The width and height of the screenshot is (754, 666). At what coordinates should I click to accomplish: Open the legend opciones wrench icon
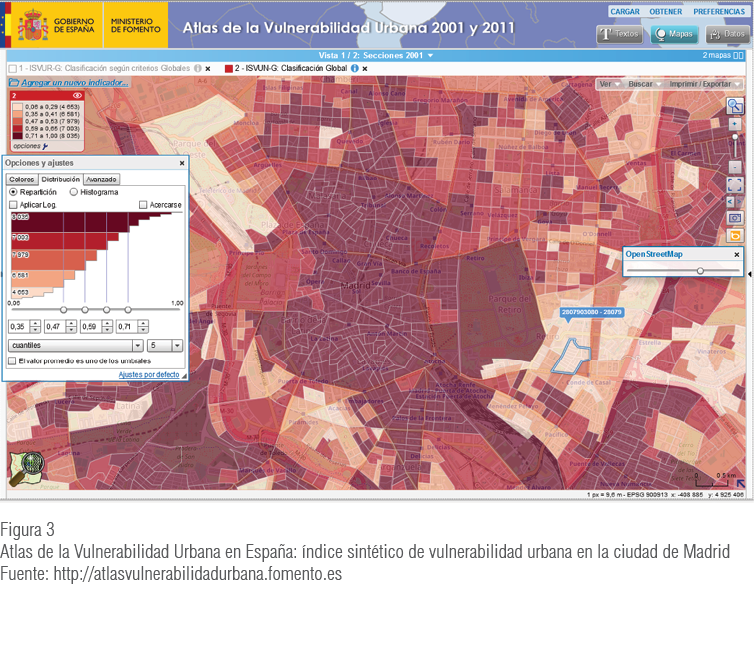coord(46,146)
